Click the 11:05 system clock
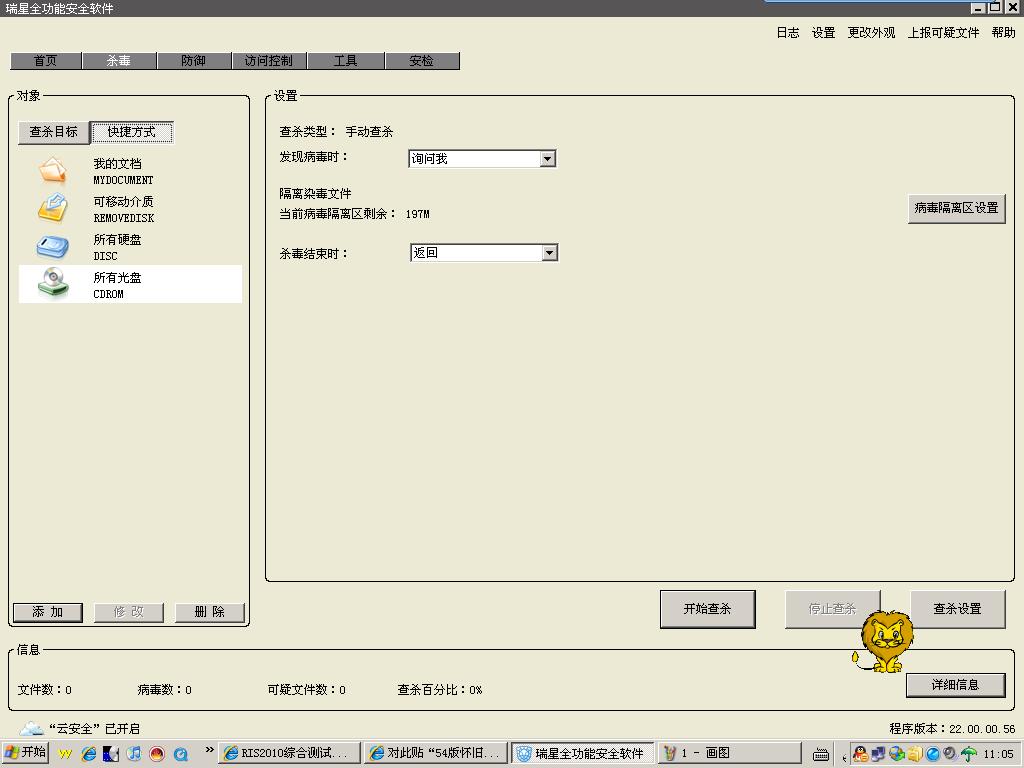 pos(998,754)
